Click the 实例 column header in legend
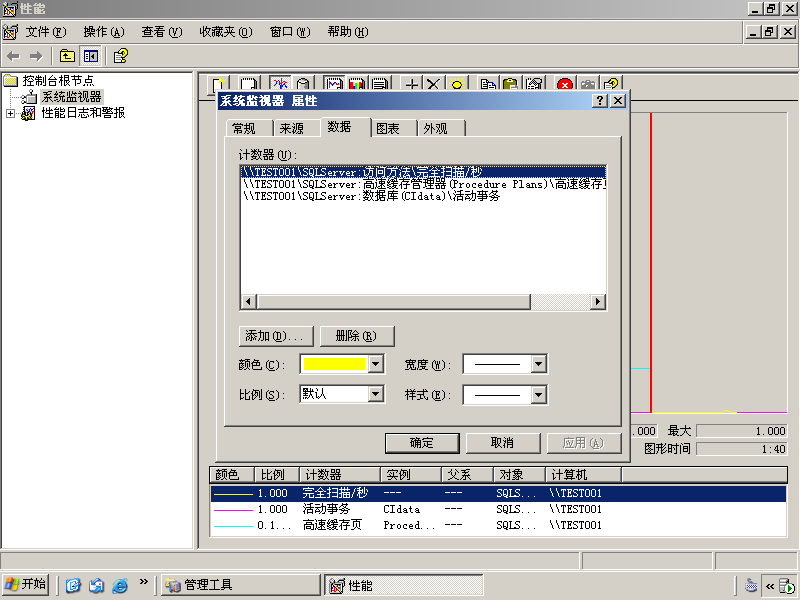This screenshot has height=600, width=800. tap(411, 475)
